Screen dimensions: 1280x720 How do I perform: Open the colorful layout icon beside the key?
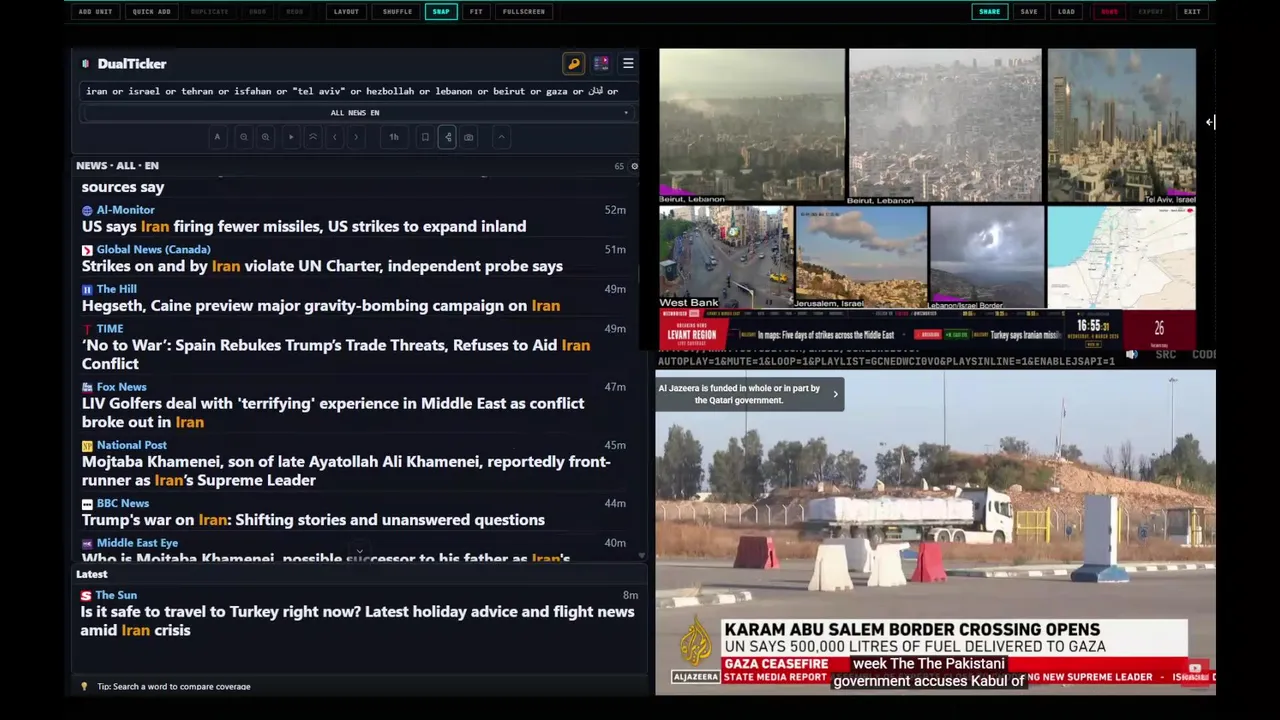click(601, 64)
